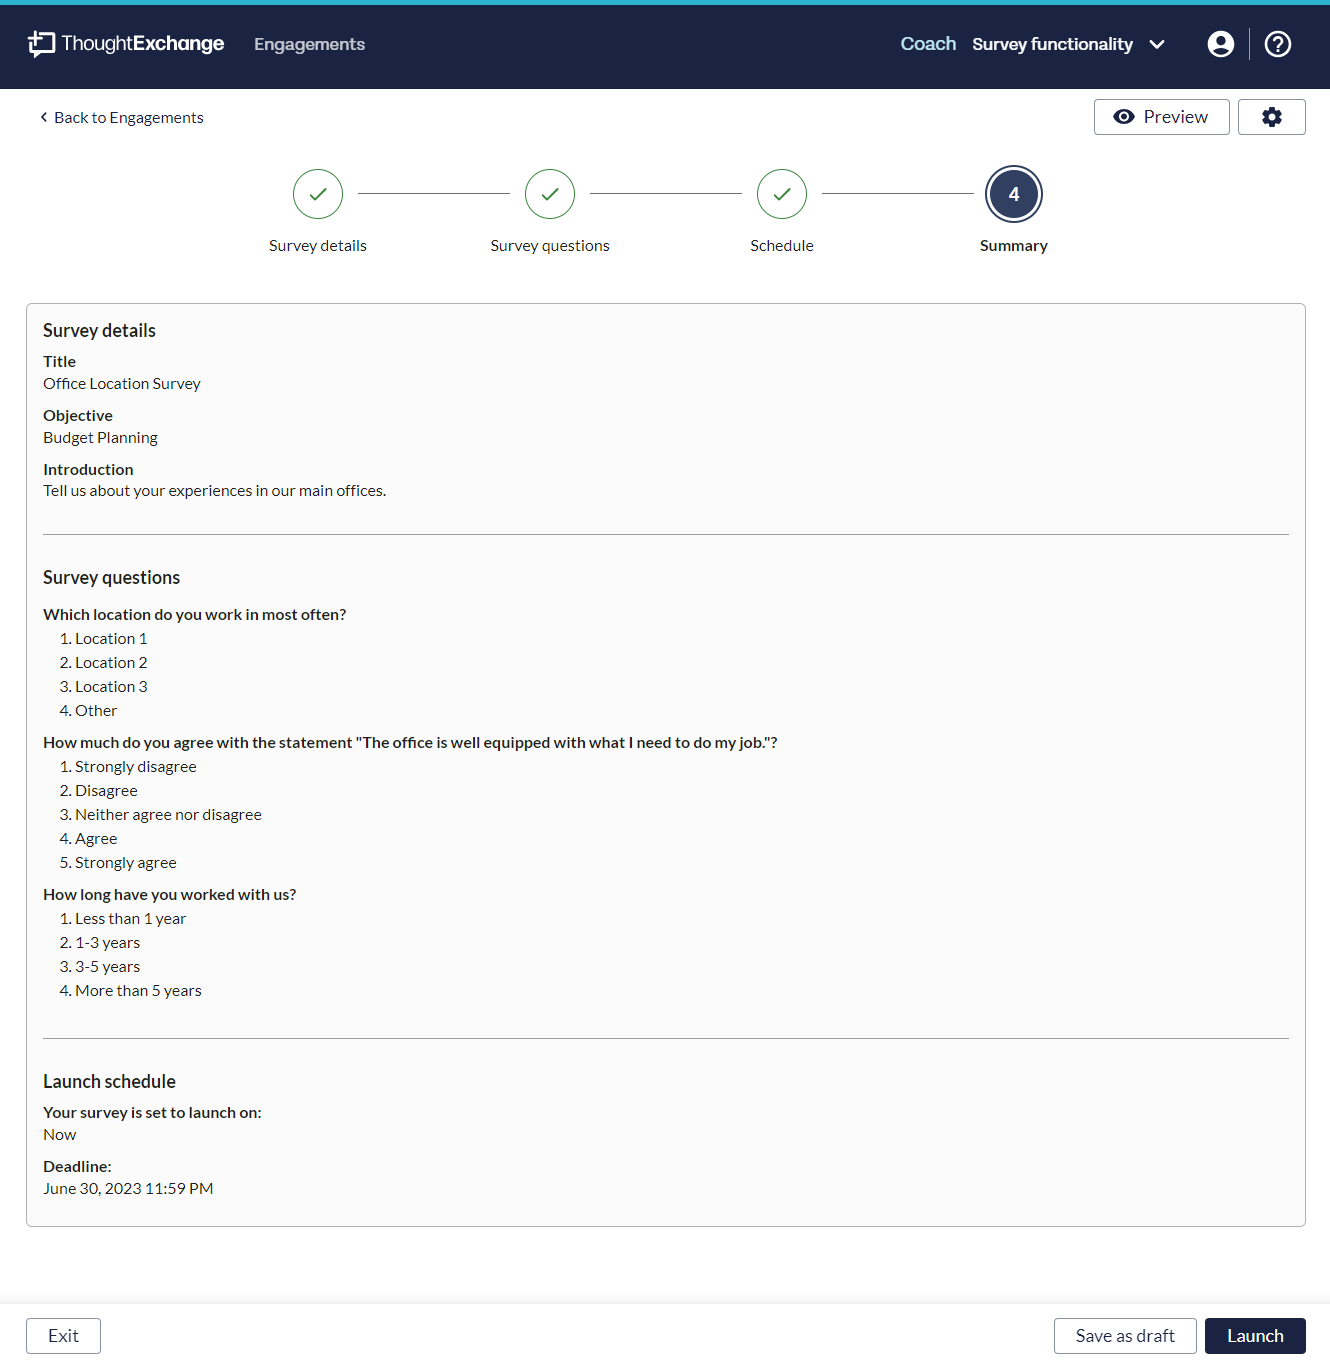This screenshot has width=1330, height=1364.
Task: Click the Launch button
Action: click(x=1255, y=1336)
